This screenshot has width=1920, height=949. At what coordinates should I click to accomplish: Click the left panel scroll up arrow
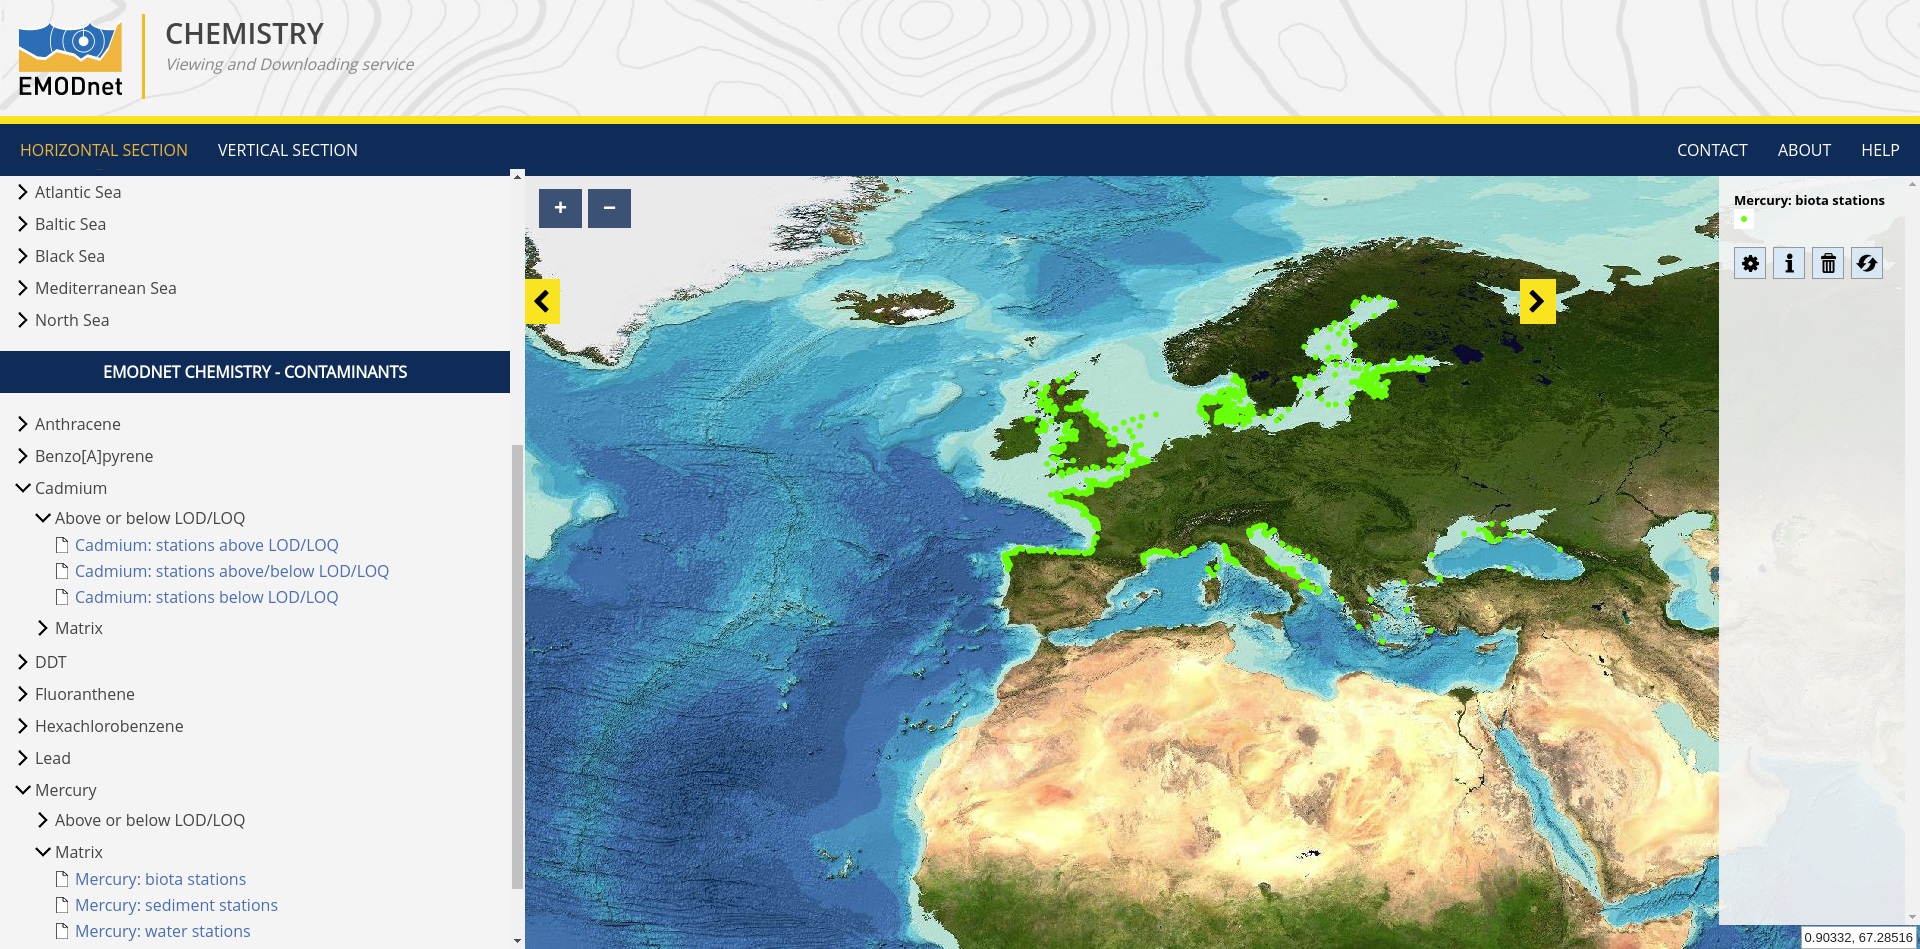[x=517, y=176]
